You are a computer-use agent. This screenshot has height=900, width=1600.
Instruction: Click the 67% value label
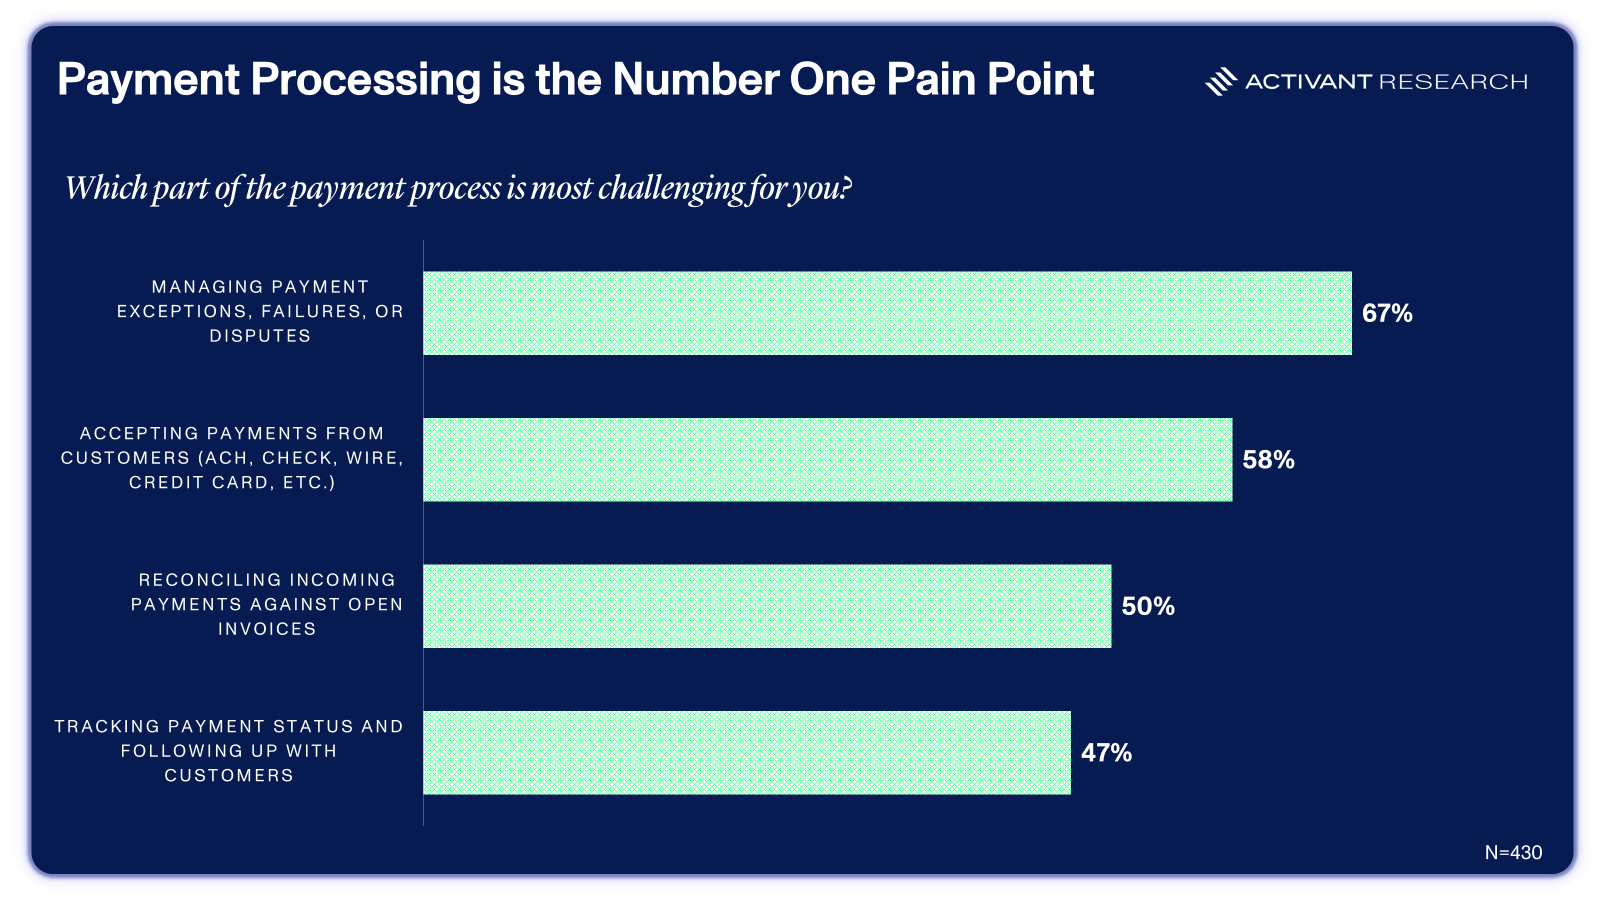point(1387,313)
